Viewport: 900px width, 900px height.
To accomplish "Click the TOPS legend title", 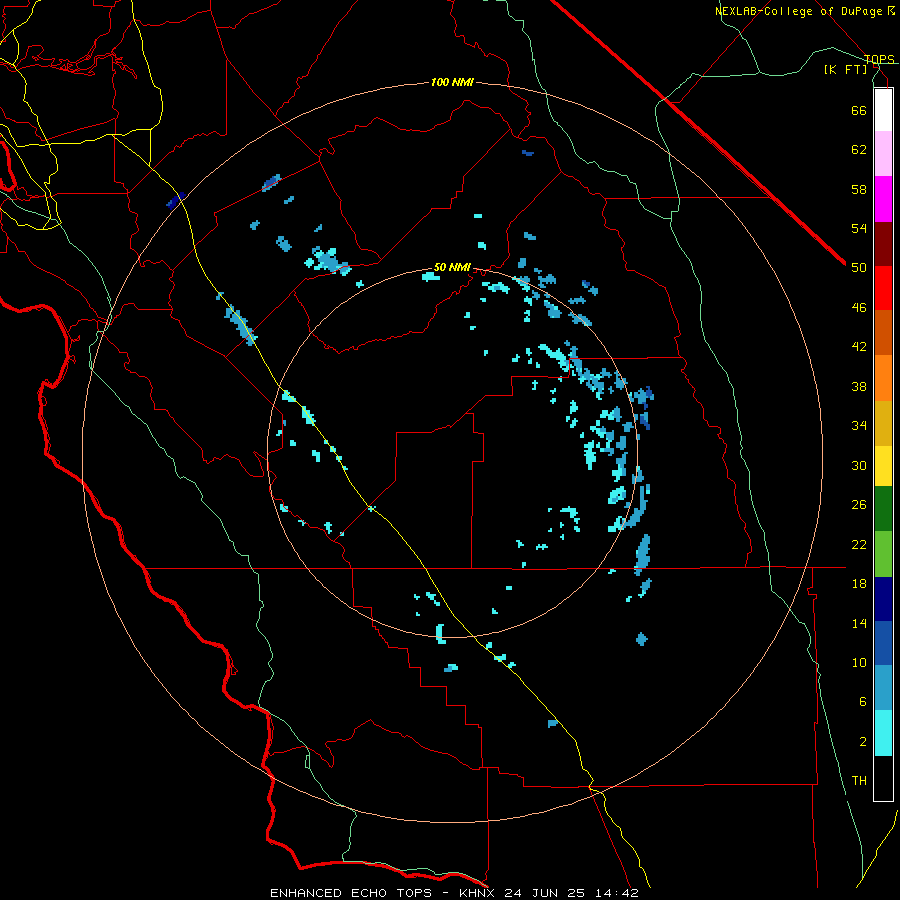I will 879,59.
